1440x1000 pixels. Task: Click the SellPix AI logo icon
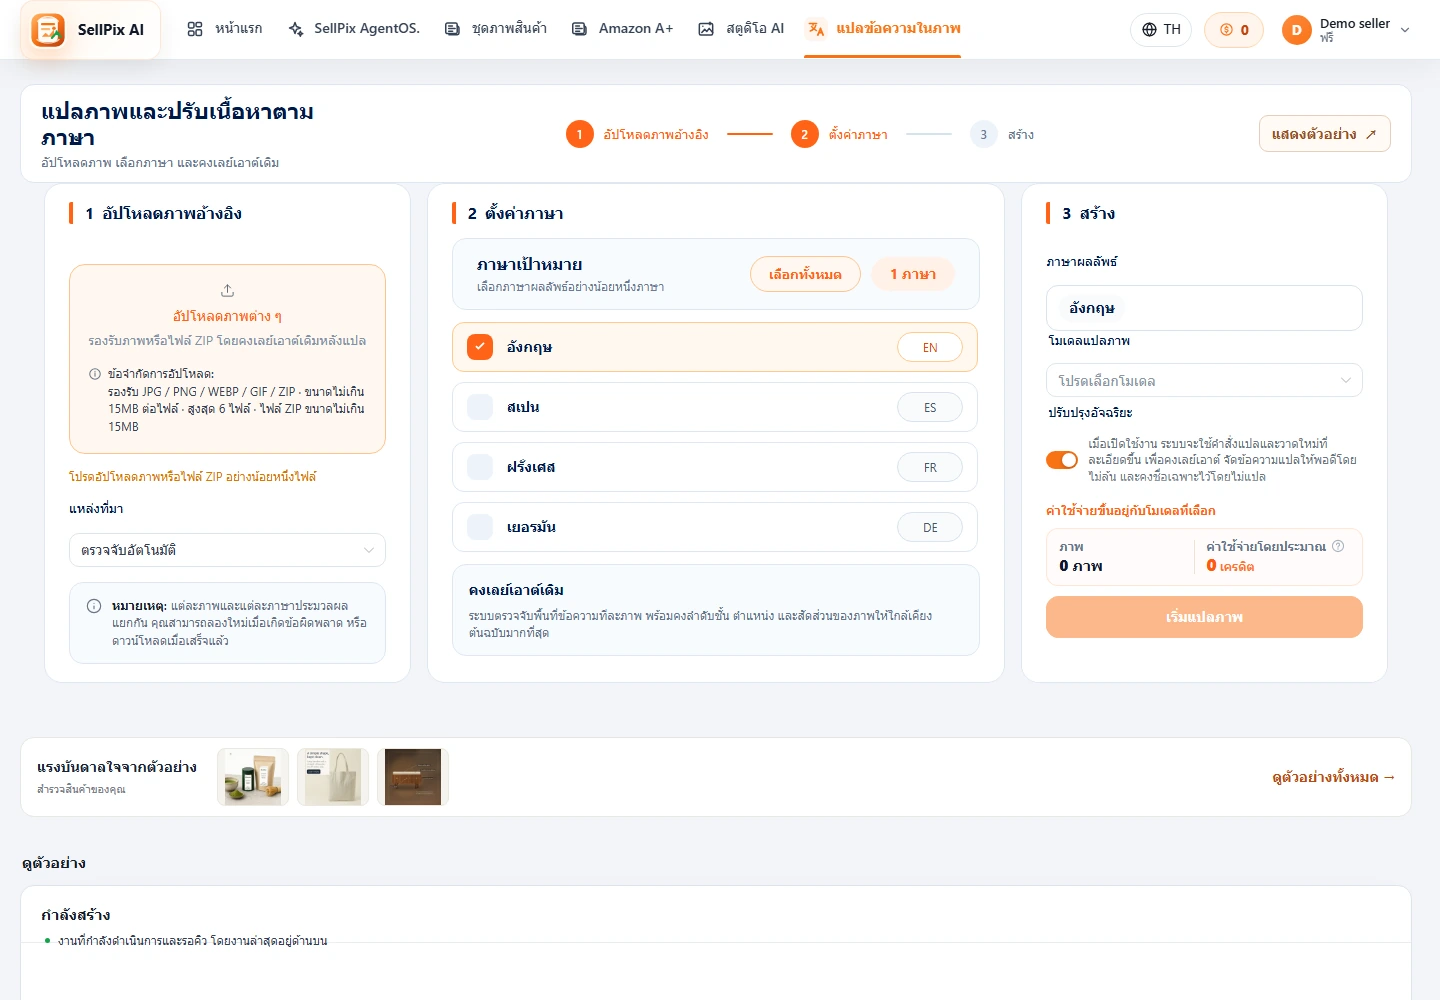click(x=48, y=30)
